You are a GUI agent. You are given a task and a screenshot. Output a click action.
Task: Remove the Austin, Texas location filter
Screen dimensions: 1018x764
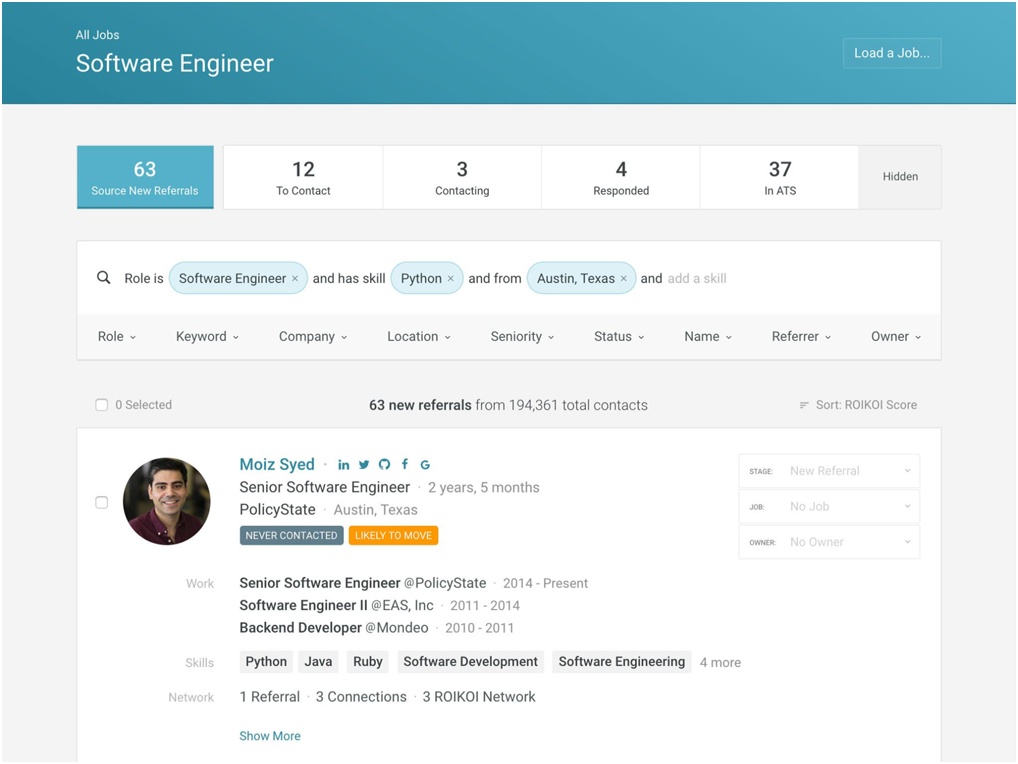point(624,279)
